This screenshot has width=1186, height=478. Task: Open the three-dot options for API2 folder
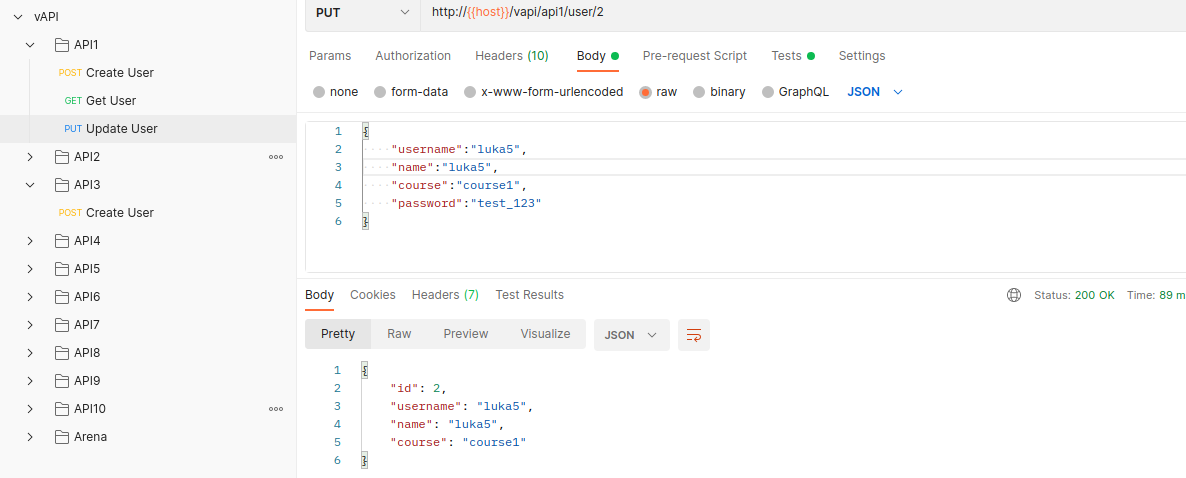tap(276, 157)
